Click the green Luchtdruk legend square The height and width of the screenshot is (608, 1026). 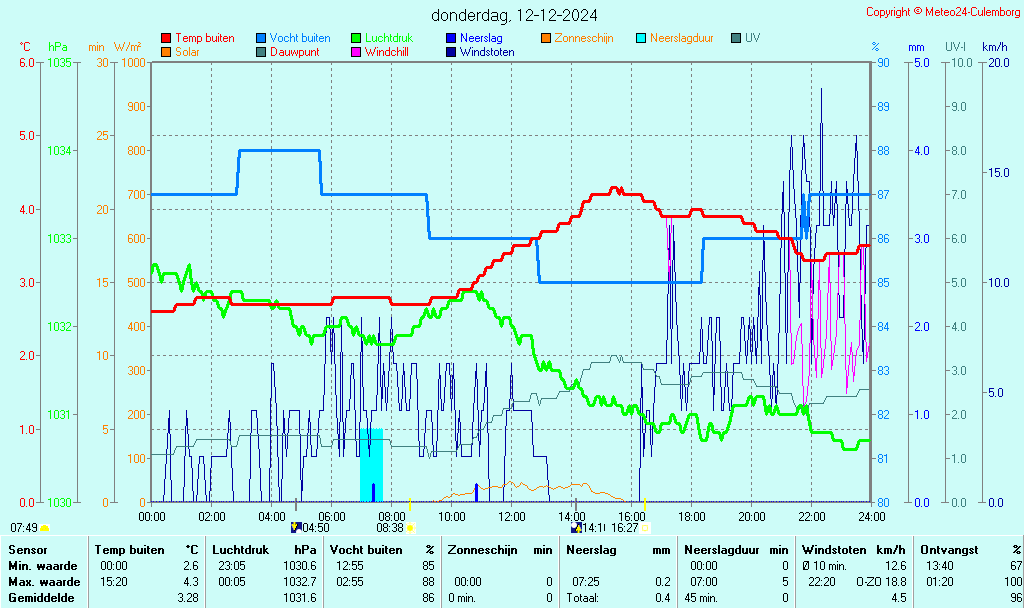point(356,38)
